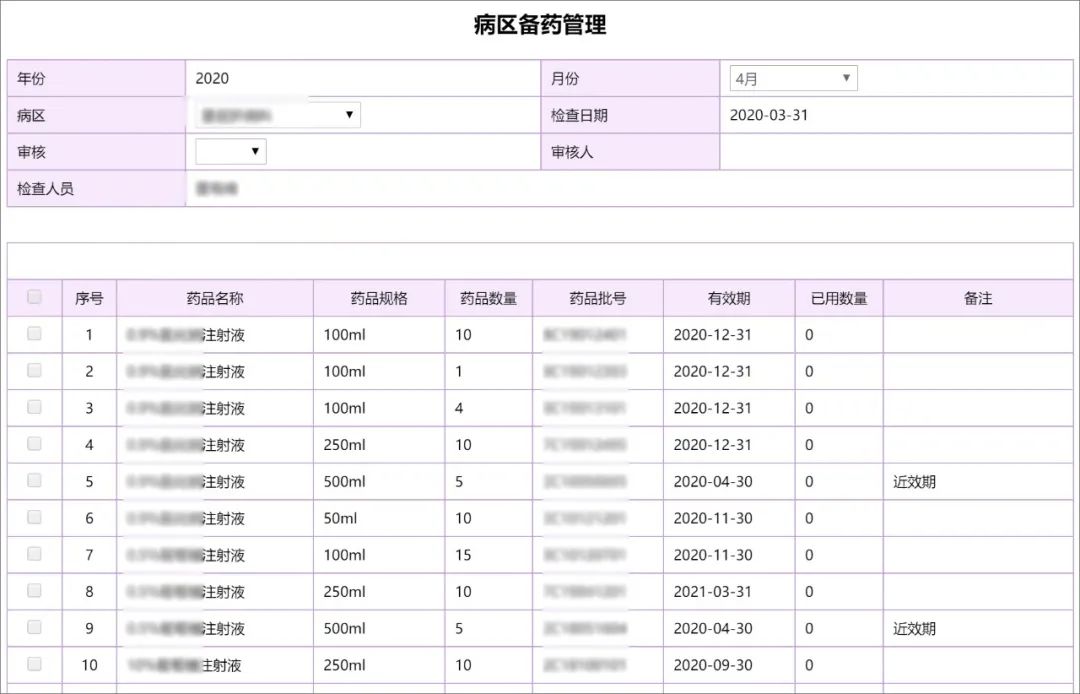The height and width of the screenshot is (694, 1080).
Task: Click quantity 4 in row 3
Action: pos(459,408)
